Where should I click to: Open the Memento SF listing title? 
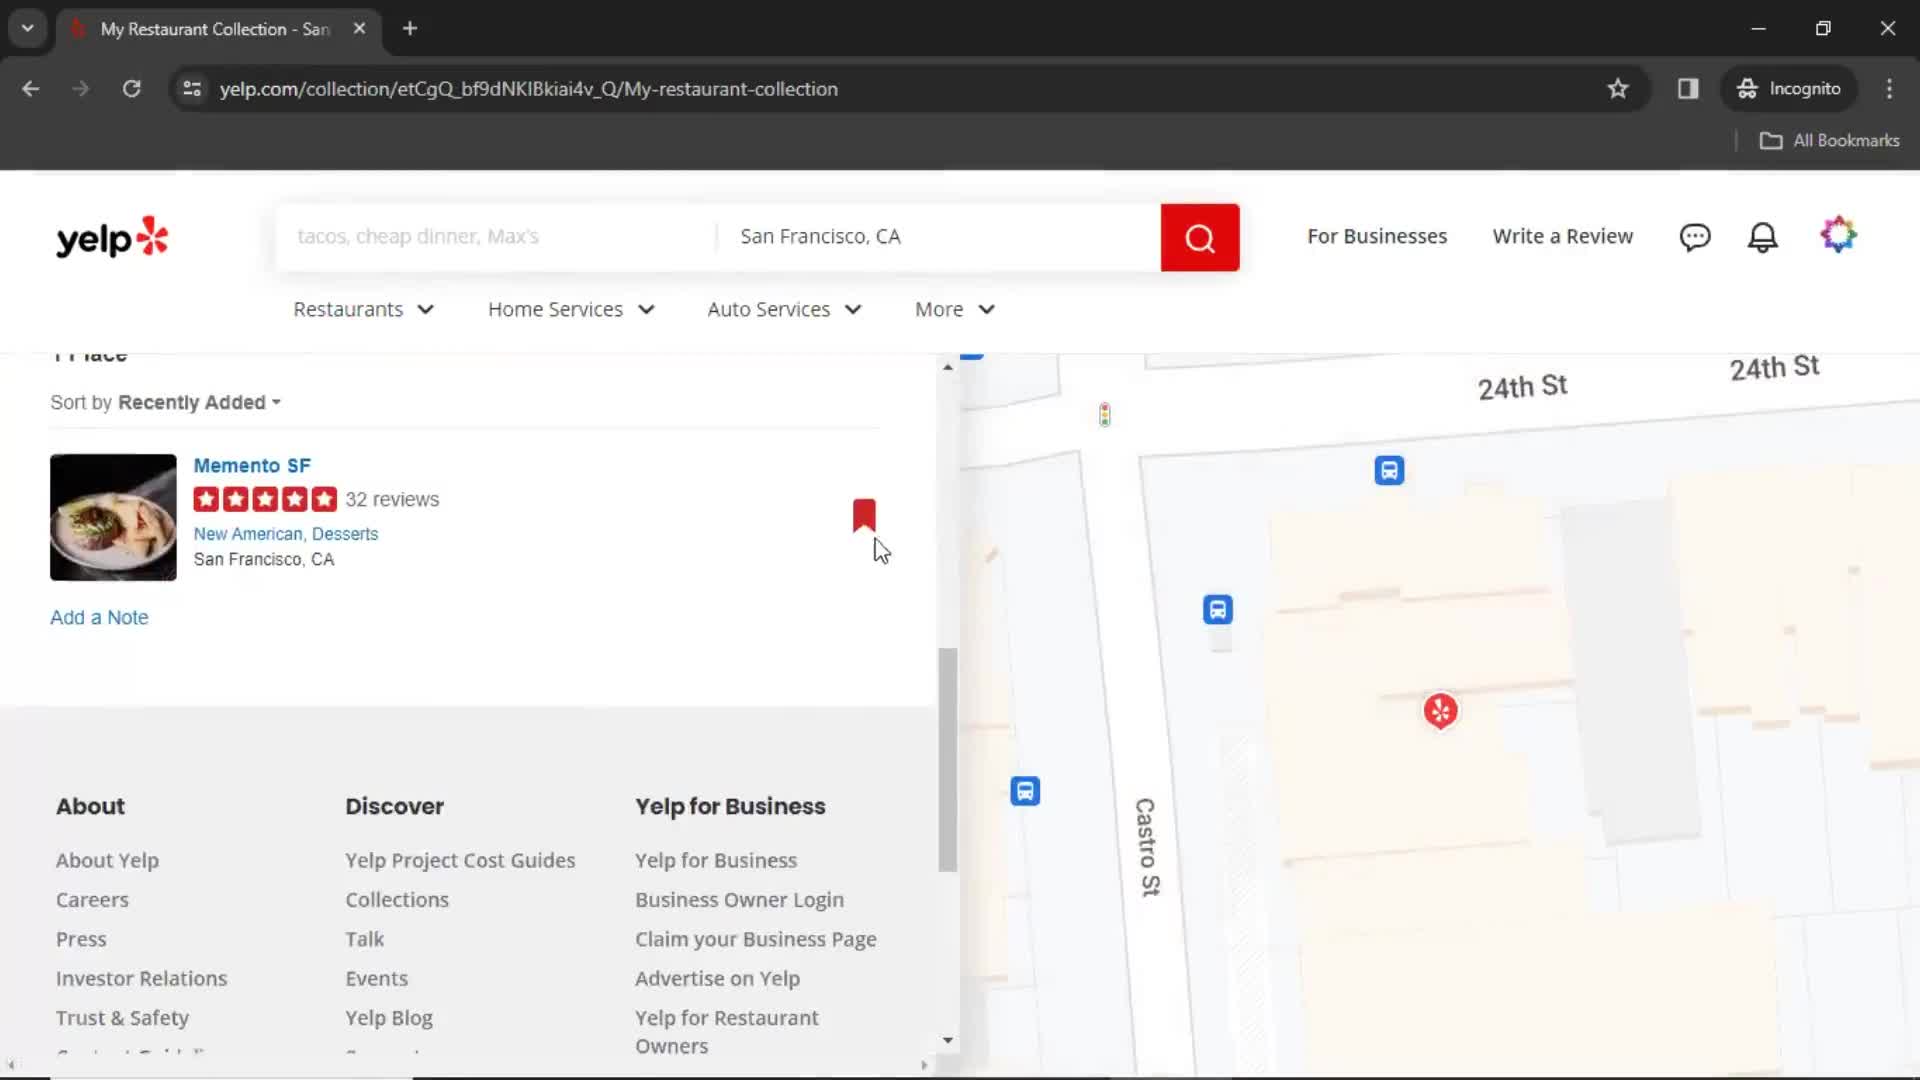252,466
